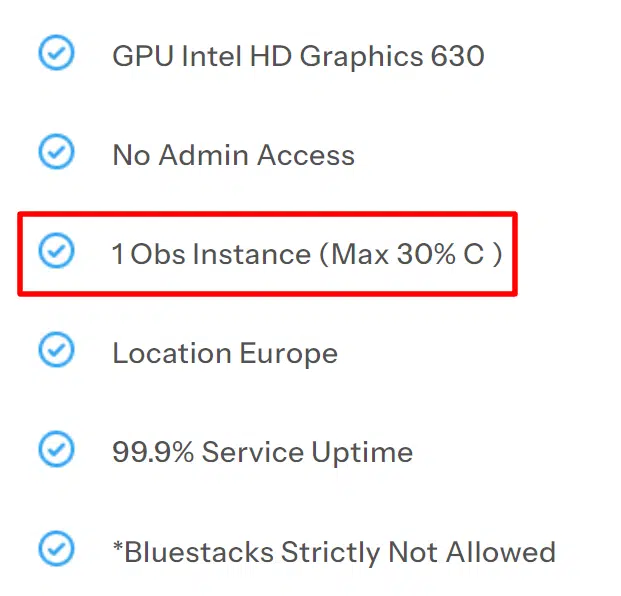621x596 pixels.
Task: Click the checkmark icon beside 1 Obs Instance
Action: pyautogui.click(x=56, y=252)
